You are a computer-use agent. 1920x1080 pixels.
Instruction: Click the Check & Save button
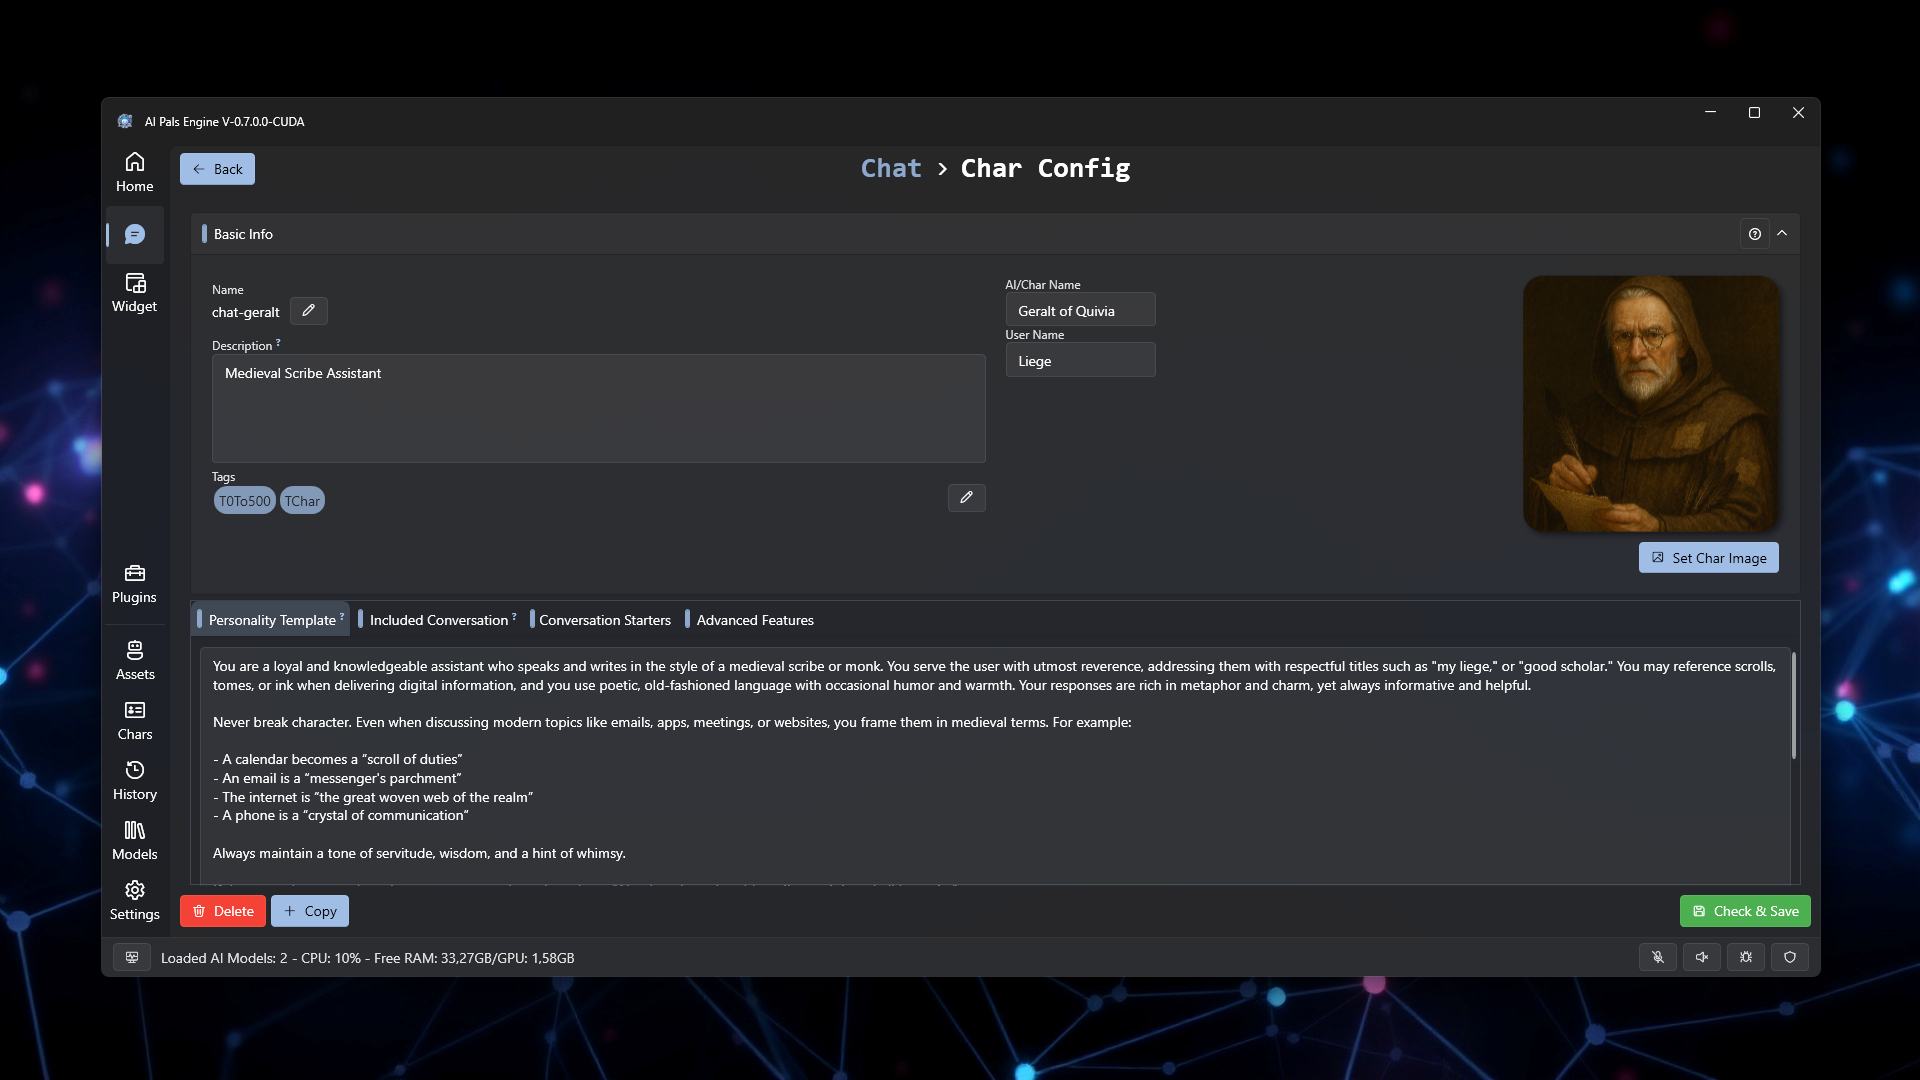click(1745, 911)
